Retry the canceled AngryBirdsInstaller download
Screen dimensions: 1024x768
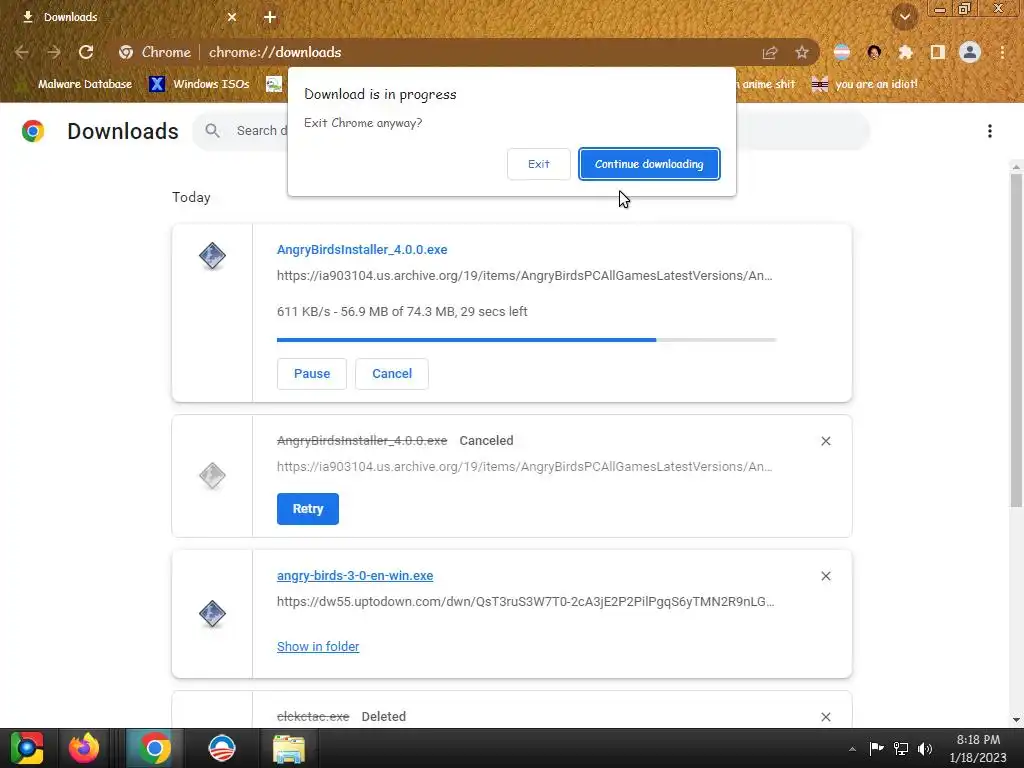click(x=308, y=509)
